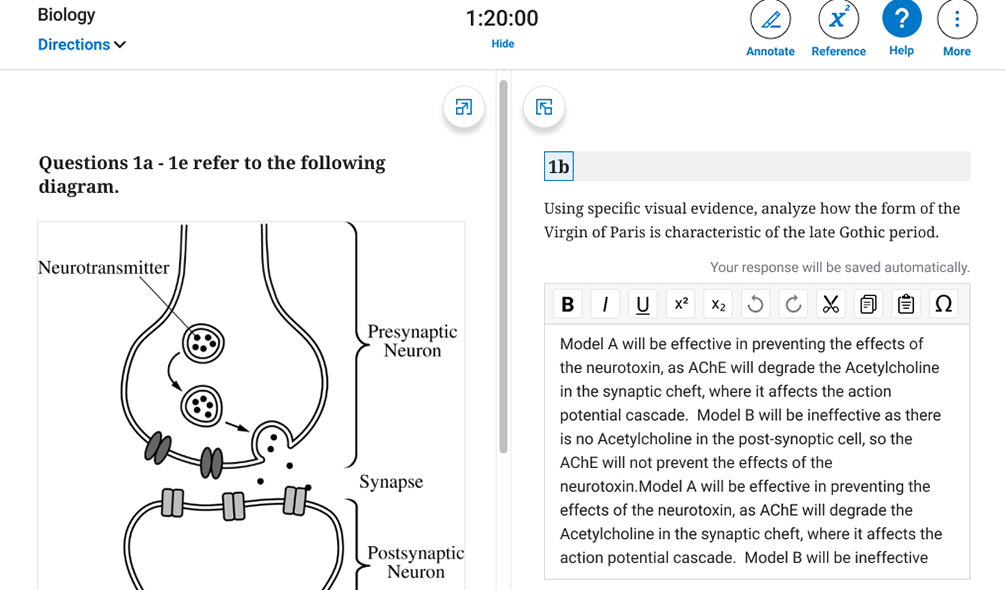Paste from clipboard icon
Screen dimensions: 1006x590
(x=905, y=304)
